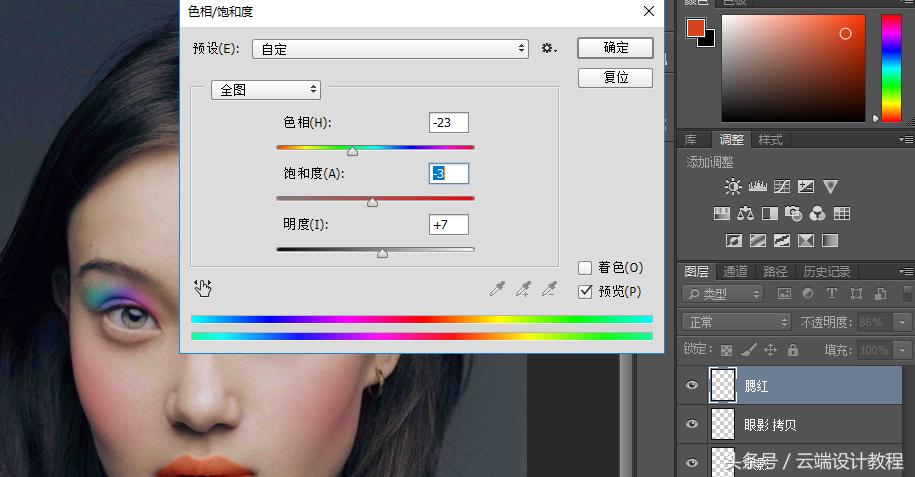Open the Layers panel flyout menu
Screen dimensions: 915x477
tap(906, 271)
